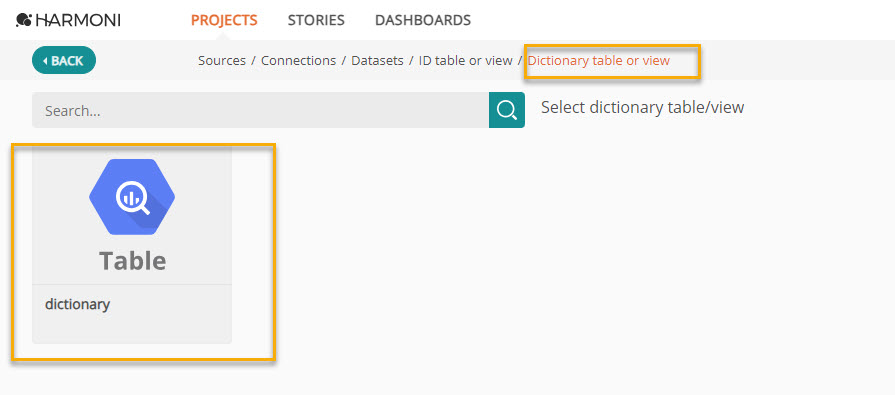Click the "Table" heading on the card
The width and height of the screenshot is (895, 395).
[133, 260]
